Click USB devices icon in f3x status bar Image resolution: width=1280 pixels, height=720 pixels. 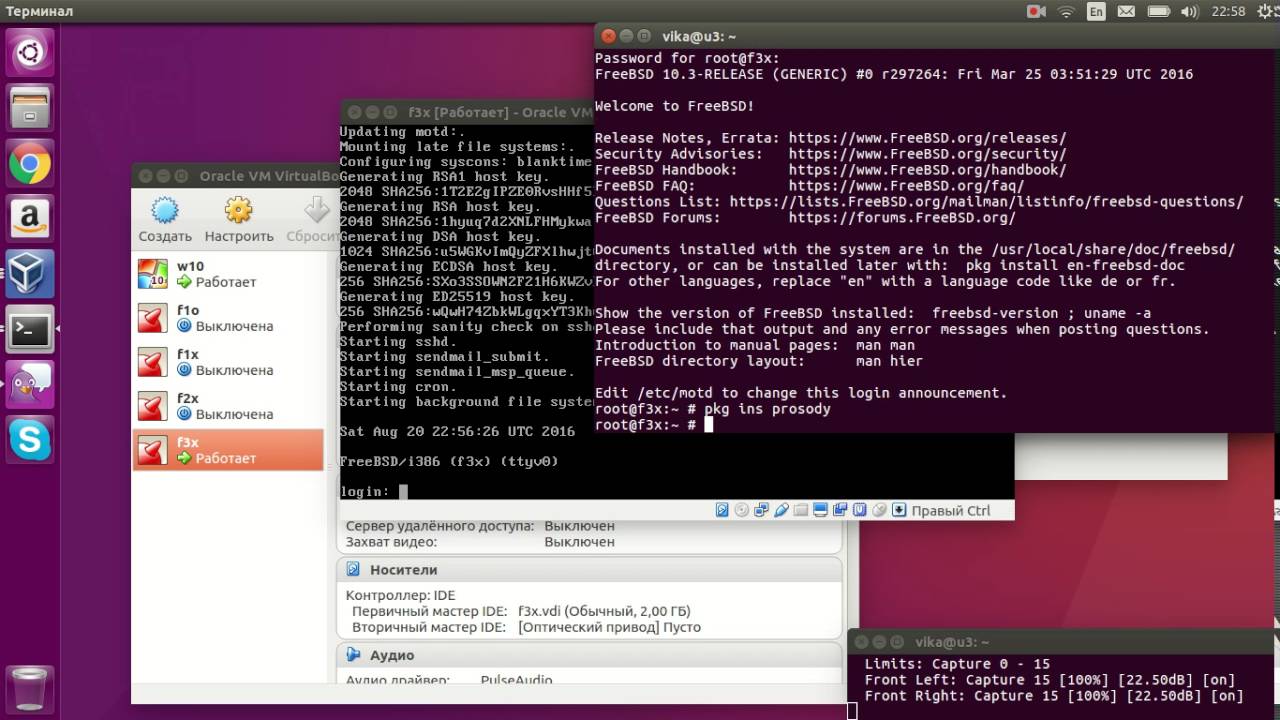[x=781, y=510]
